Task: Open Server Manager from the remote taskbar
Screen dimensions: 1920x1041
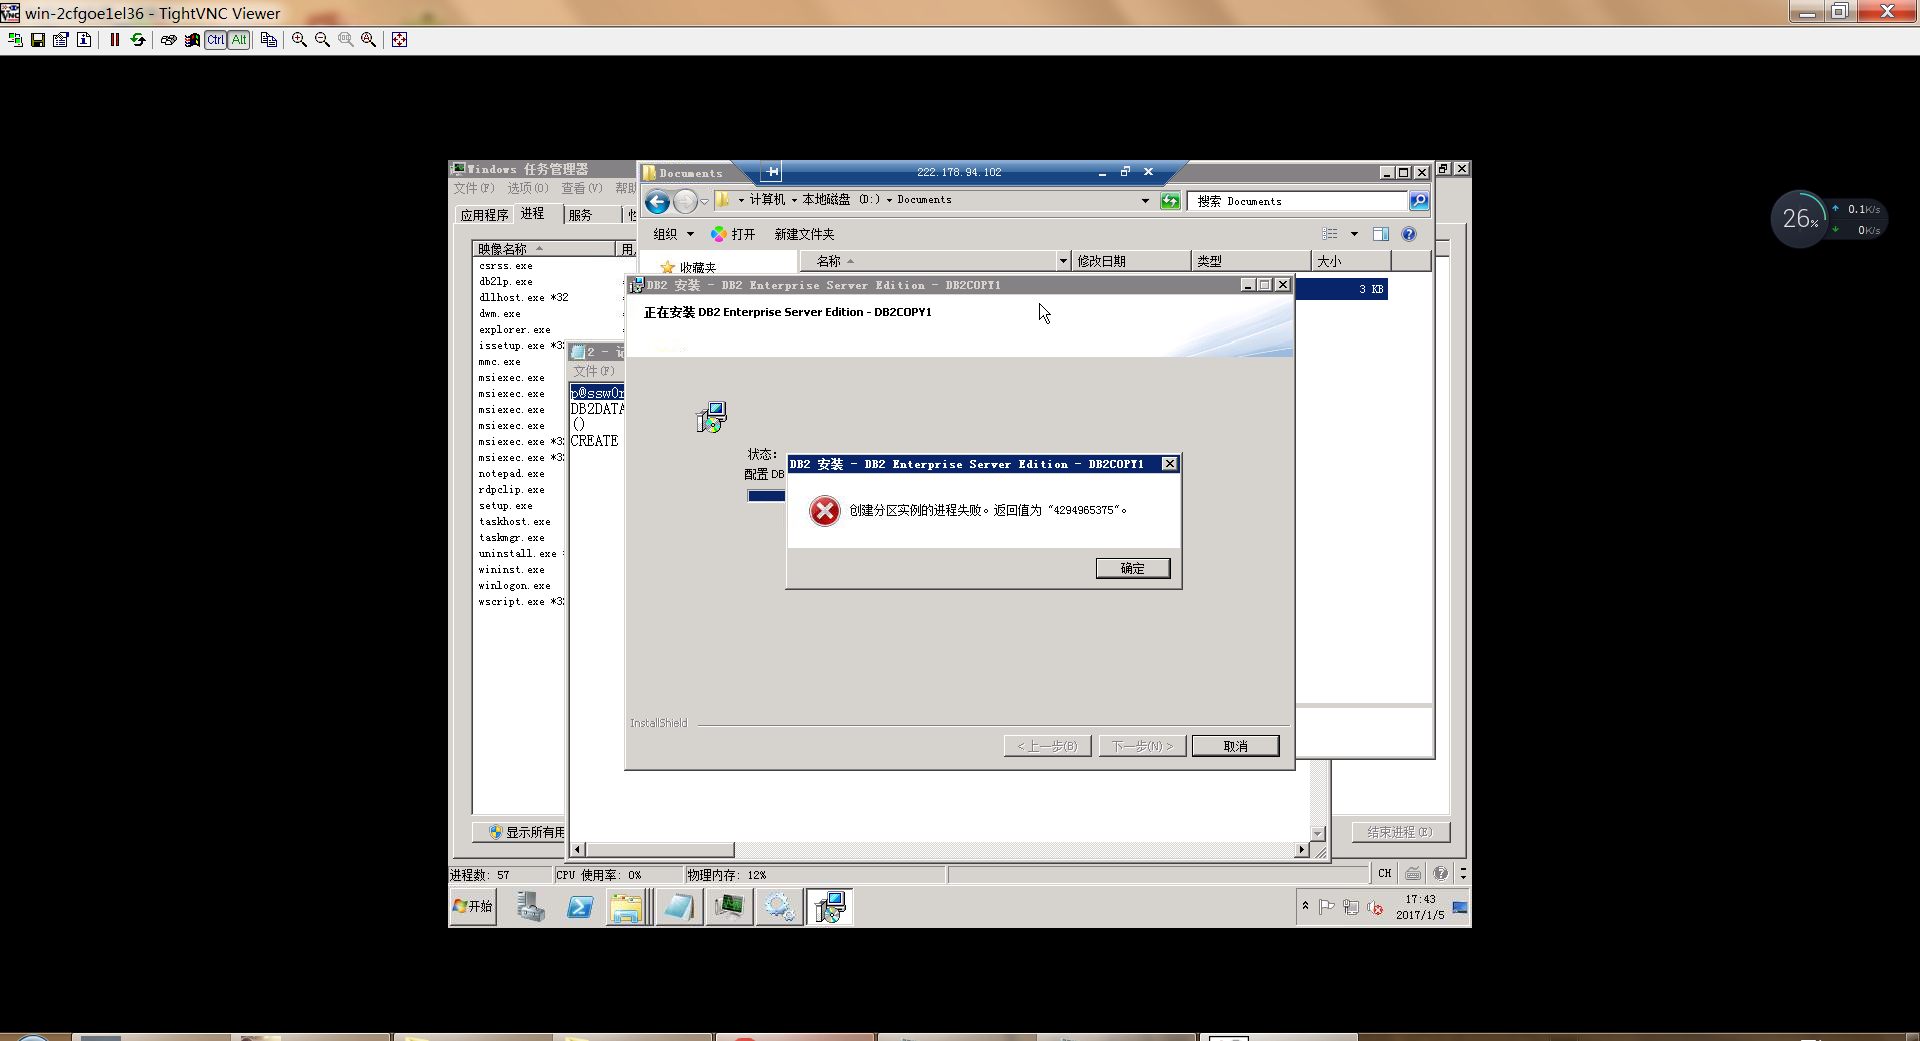Action: [x=530, y=907]
